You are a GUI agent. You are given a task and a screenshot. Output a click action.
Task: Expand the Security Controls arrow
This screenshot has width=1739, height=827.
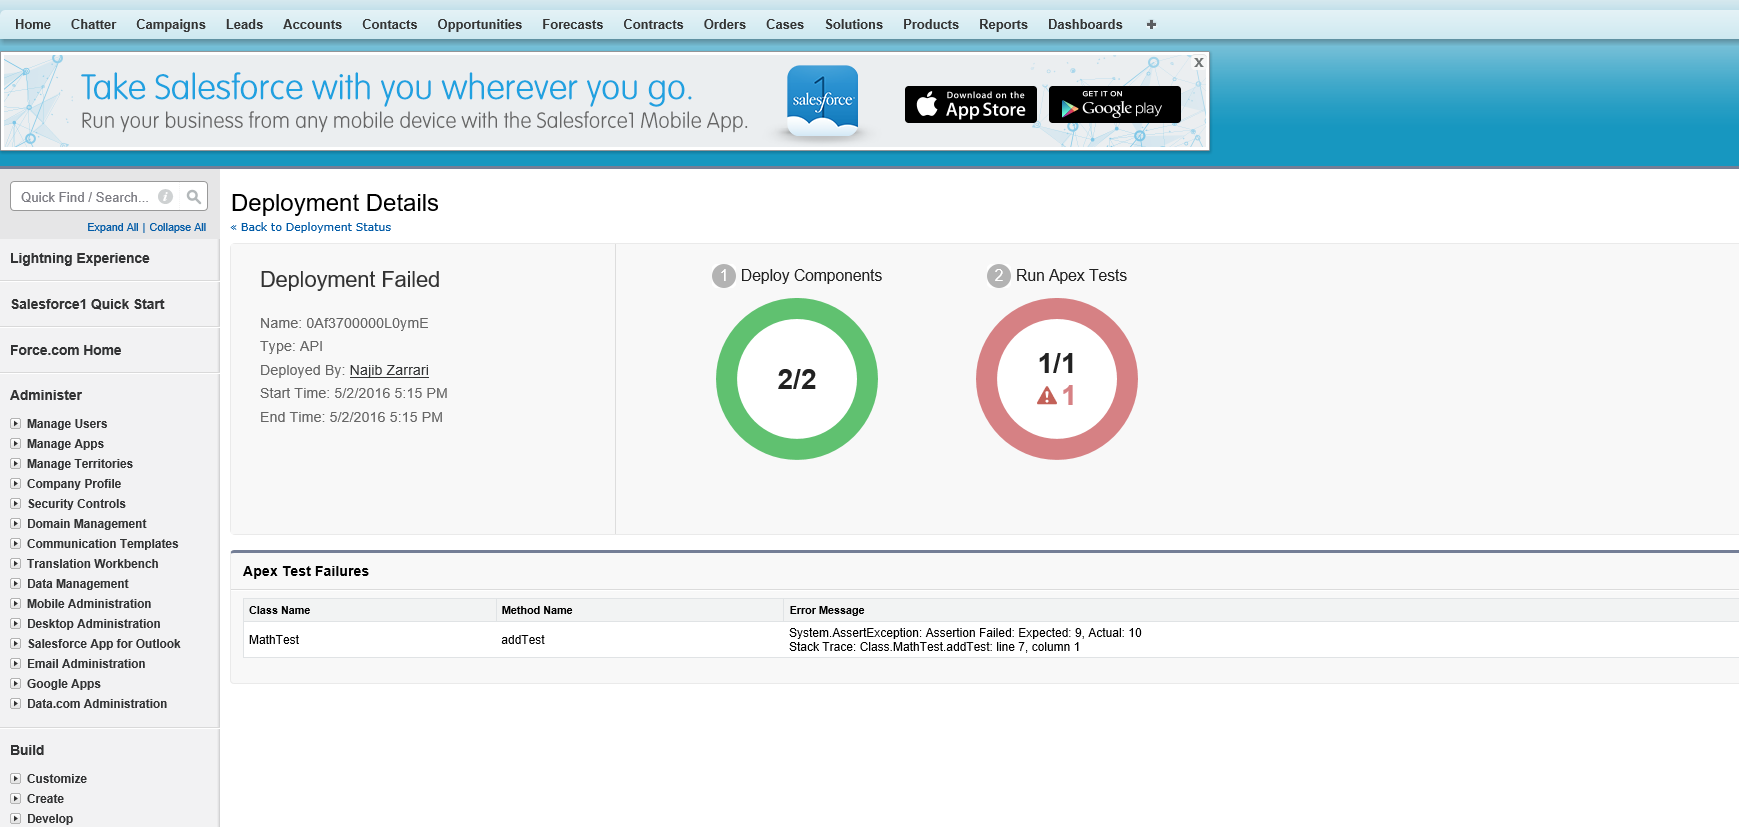[15, 504]
